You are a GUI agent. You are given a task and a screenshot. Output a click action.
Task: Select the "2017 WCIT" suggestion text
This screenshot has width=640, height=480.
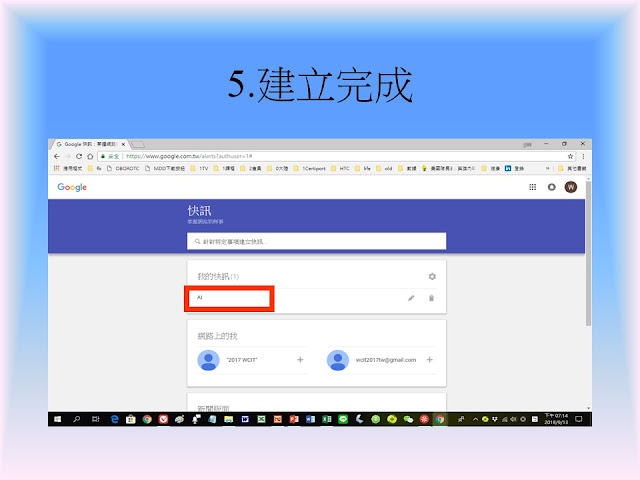pyautogui.click(x=242, y=360)
